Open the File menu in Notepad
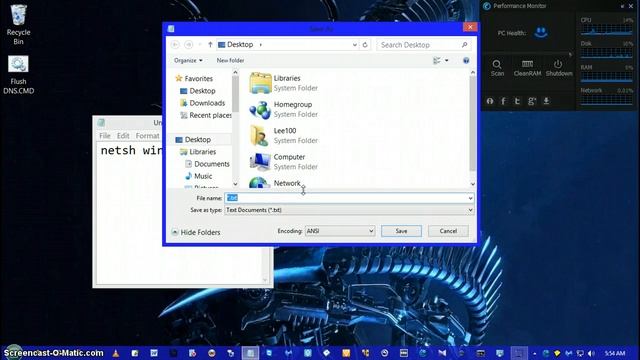Viewport: 640px width, 360px height. [104, 136]
